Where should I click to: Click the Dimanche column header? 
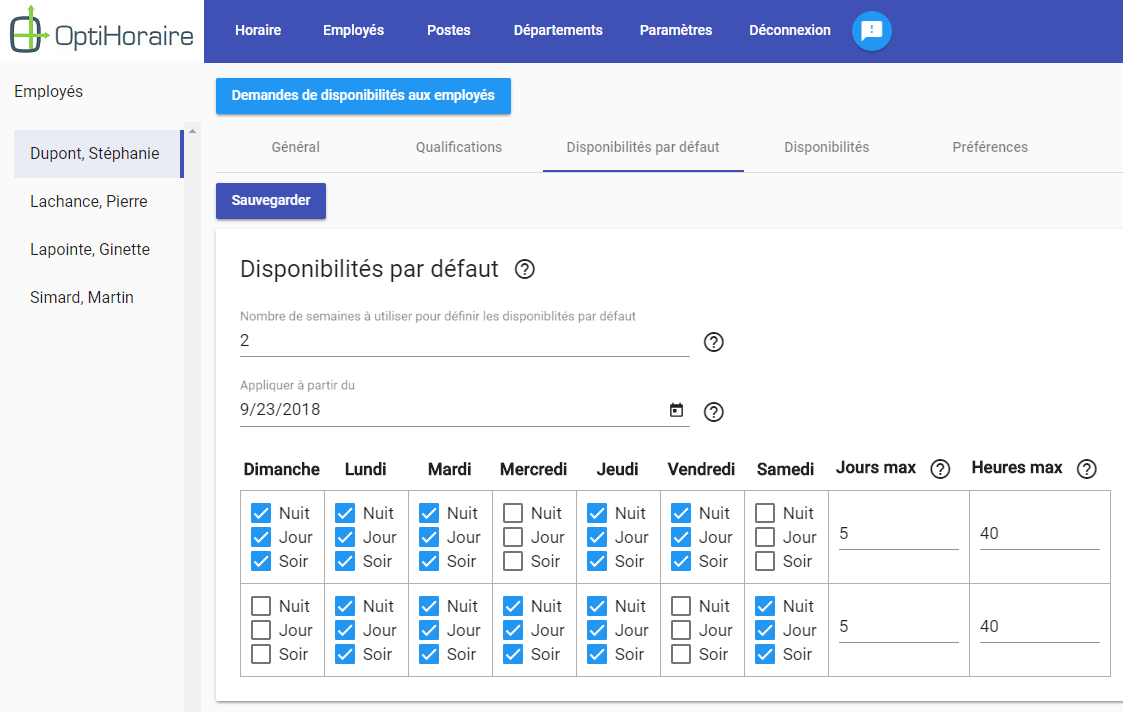(281, 469)
